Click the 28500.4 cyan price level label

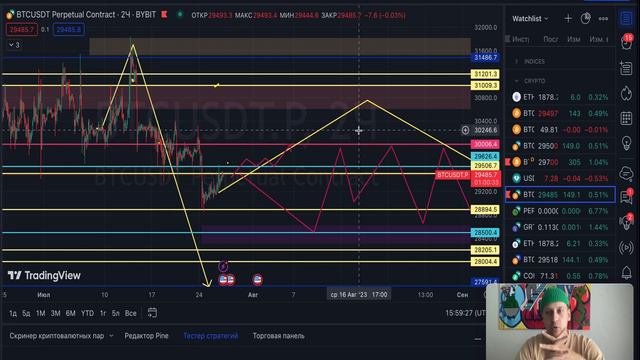(x=485, y=232)
